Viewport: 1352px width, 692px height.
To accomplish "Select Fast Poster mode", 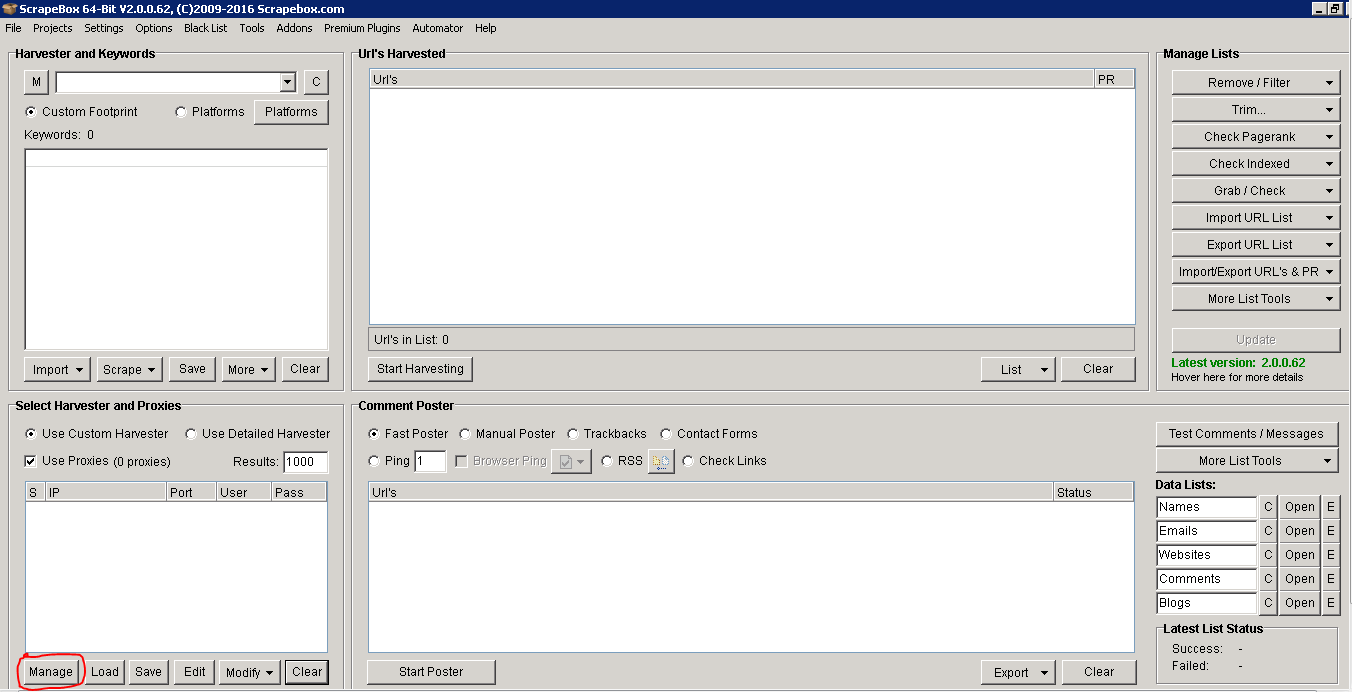I will pyautogui.click(x=374, y=434).
